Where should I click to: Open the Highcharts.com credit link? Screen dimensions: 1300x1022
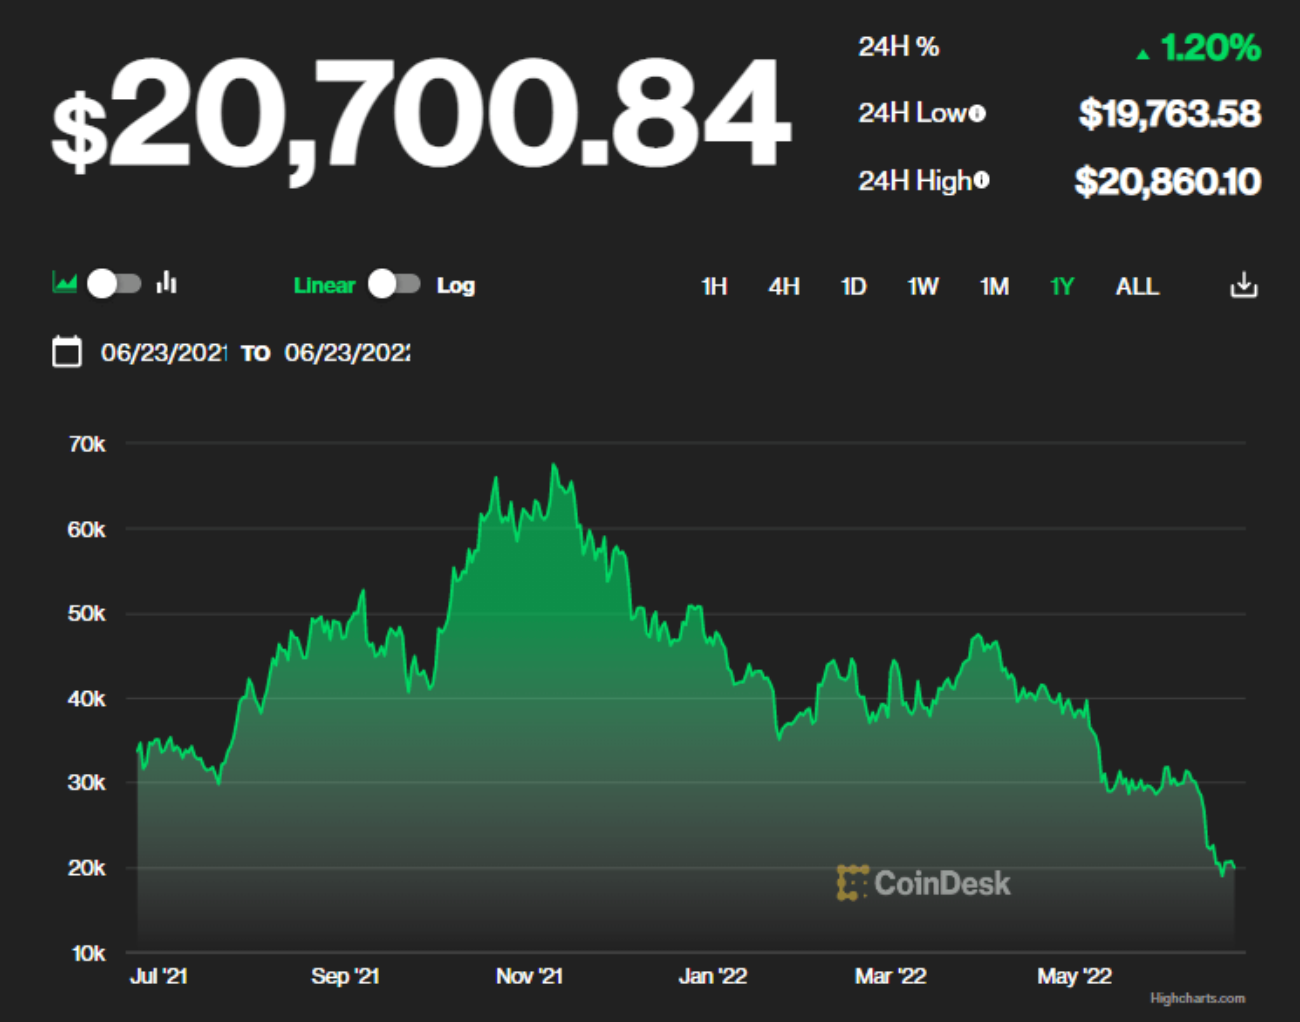click(x=1197, y=998)
